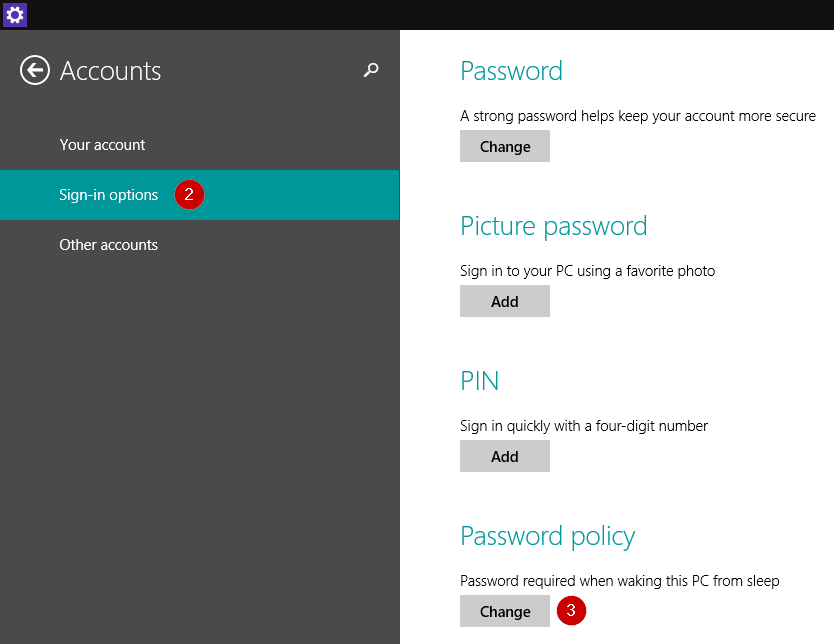Click the Password policy heading
Screen dimensions: 834x644
547,536
